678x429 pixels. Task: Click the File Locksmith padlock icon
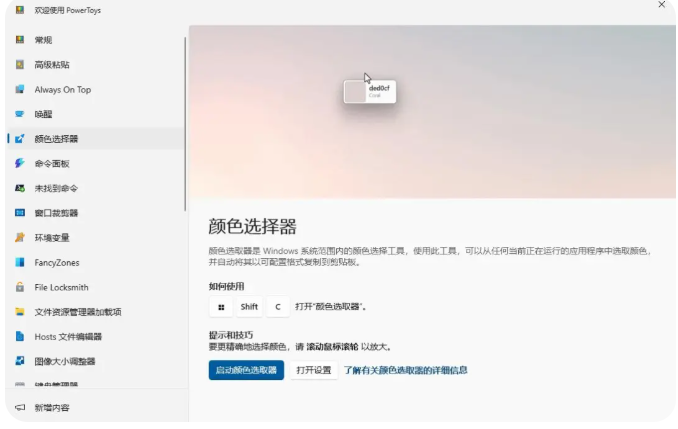(x=20, y=287)
